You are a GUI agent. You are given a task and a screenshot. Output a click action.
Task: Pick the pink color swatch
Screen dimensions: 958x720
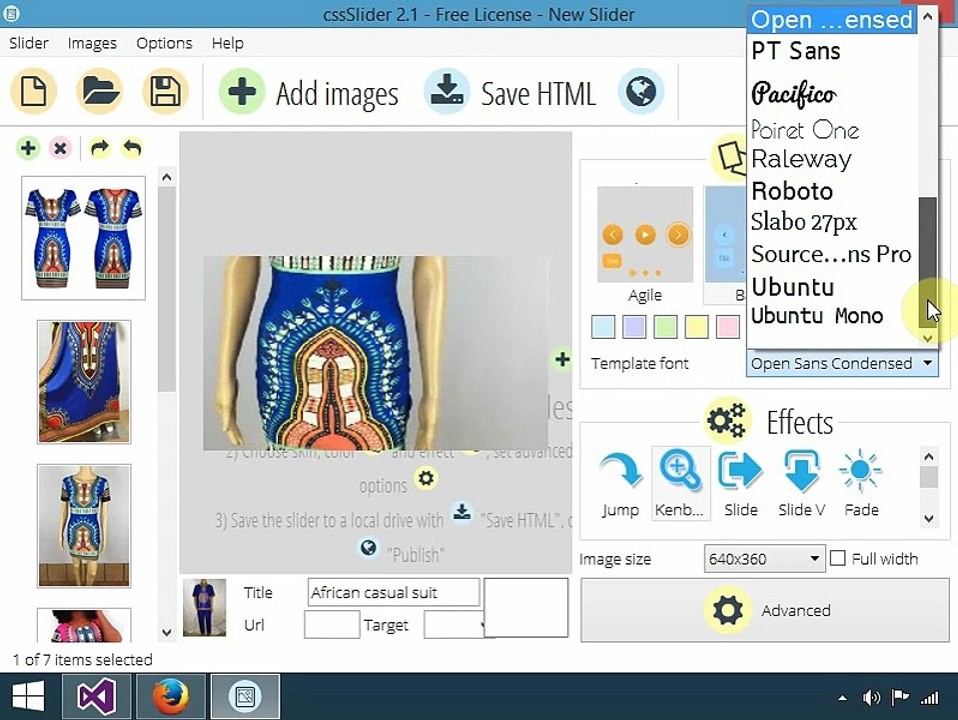pyautogui.click(x=728, y=327)
